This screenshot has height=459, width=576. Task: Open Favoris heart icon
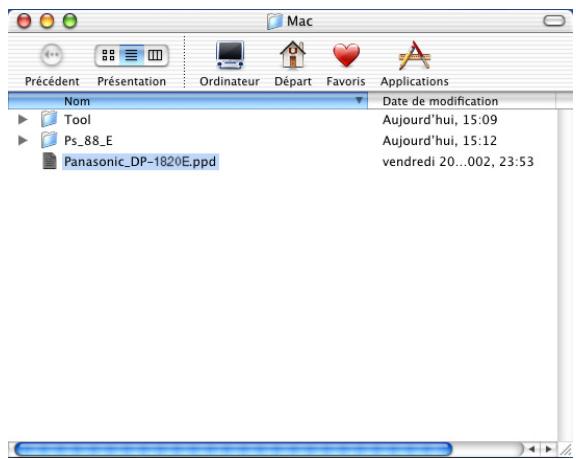pyautogui.click(x=346, y=55)
